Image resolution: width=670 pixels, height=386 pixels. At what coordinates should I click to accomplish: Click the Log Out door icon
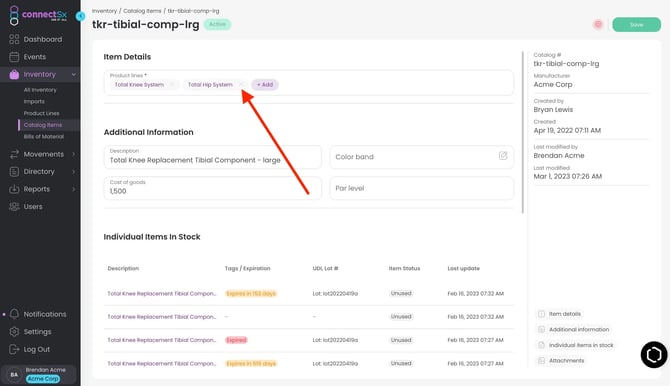(14, 349)
